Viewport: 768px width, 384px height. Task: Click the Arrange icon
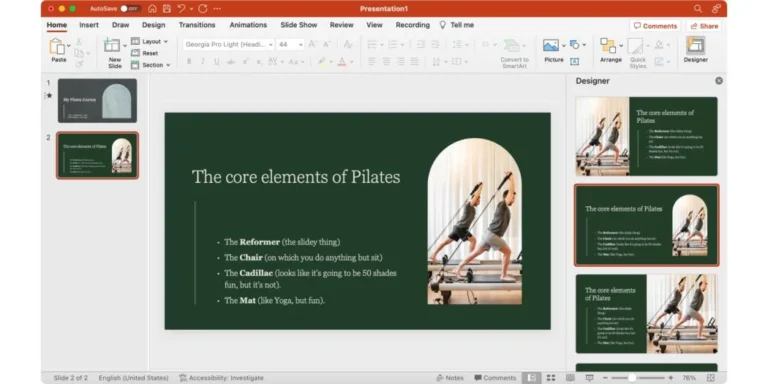(x=608, y=46)
